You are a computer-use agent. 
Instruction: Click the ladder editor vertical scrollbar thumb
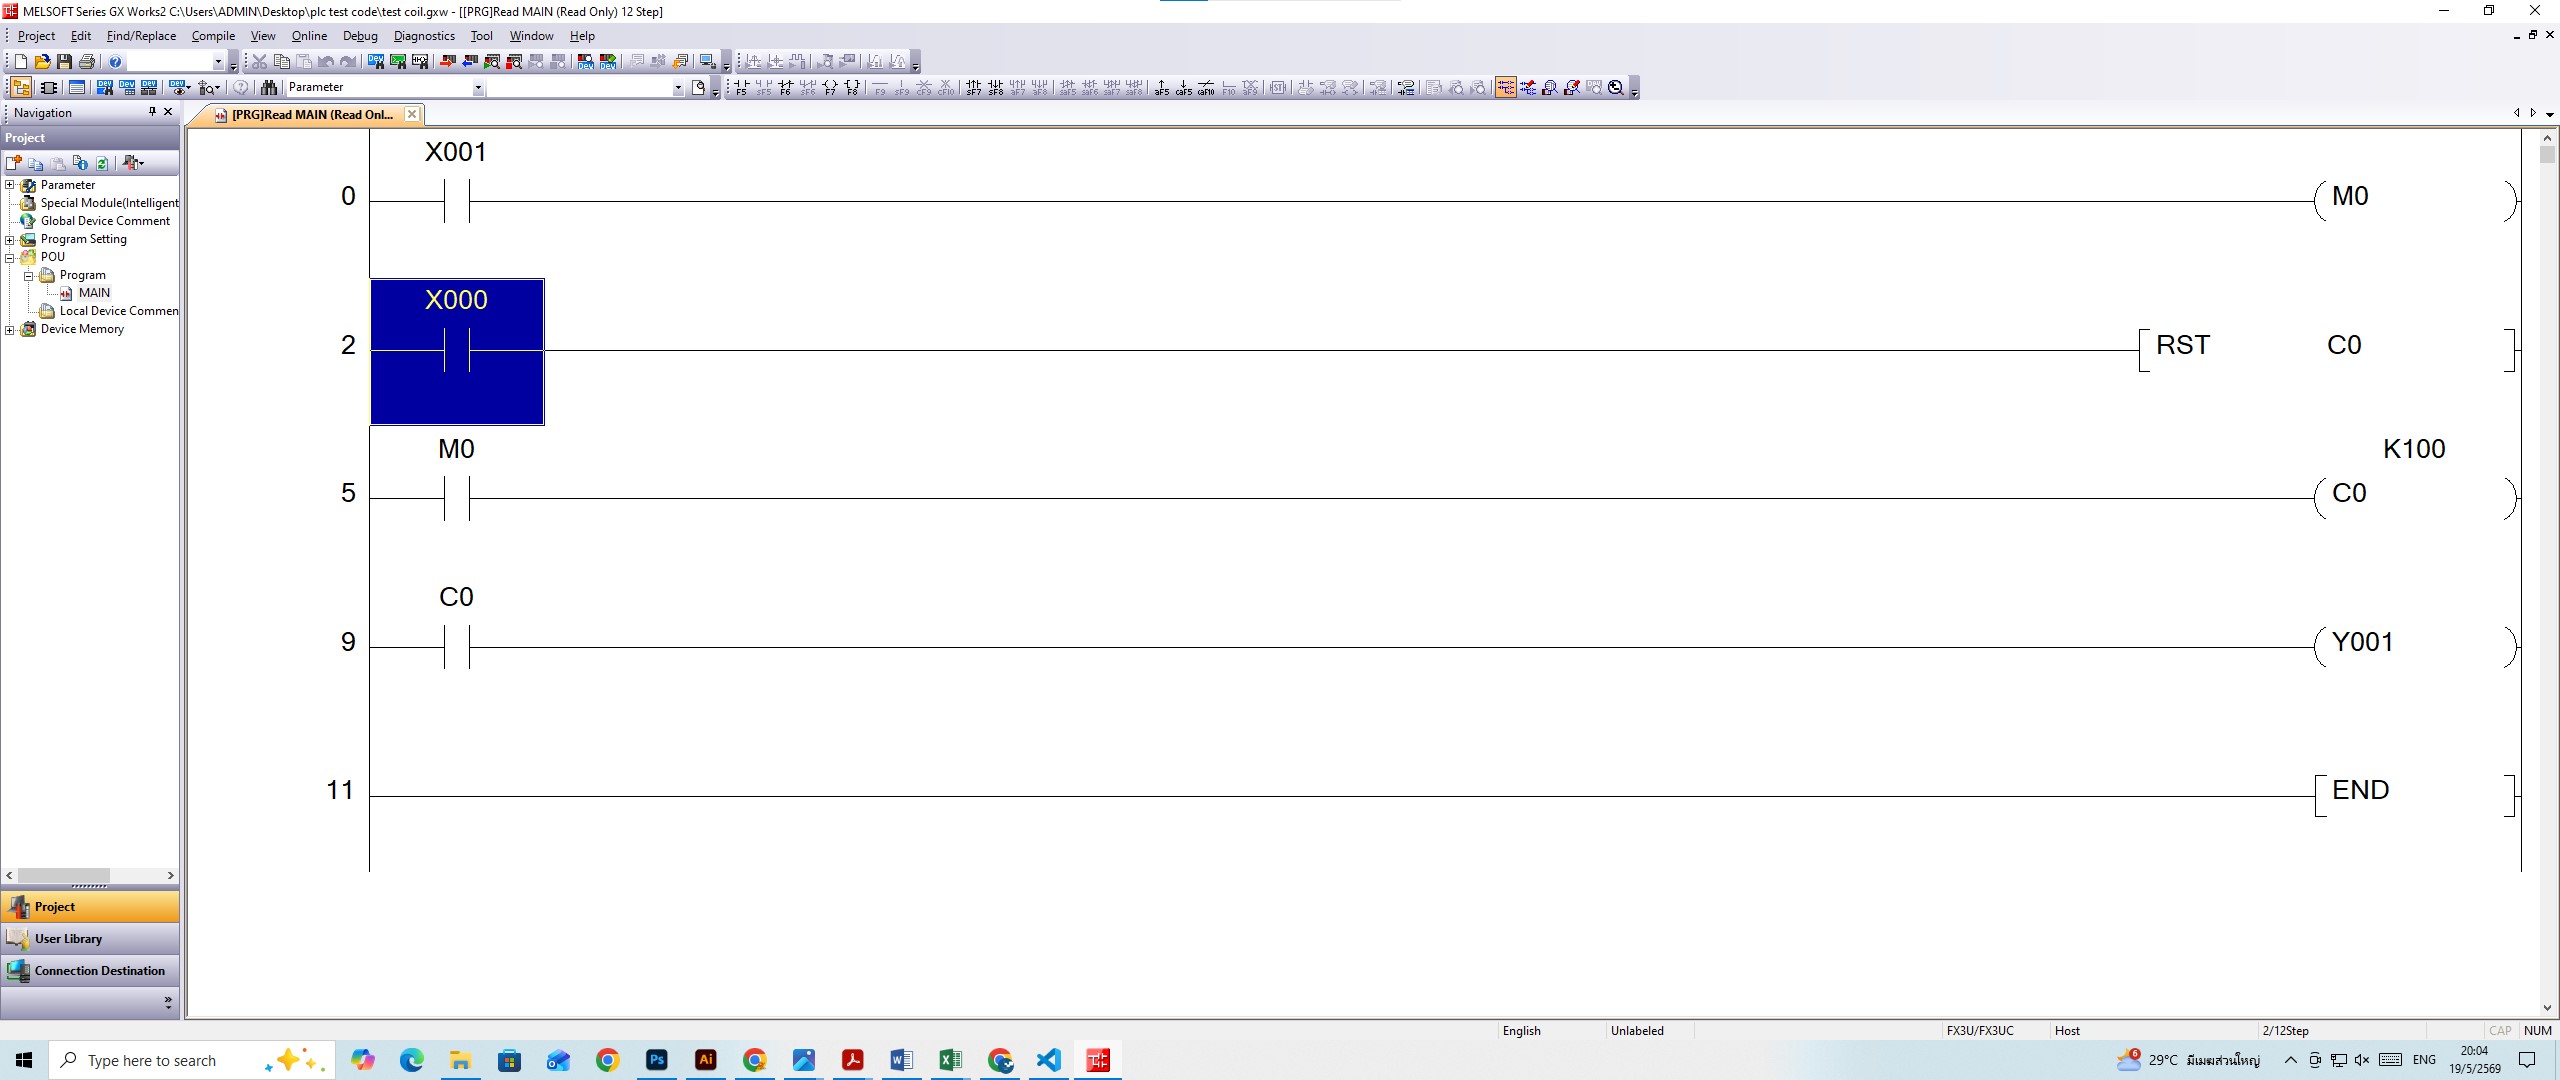2547,155
